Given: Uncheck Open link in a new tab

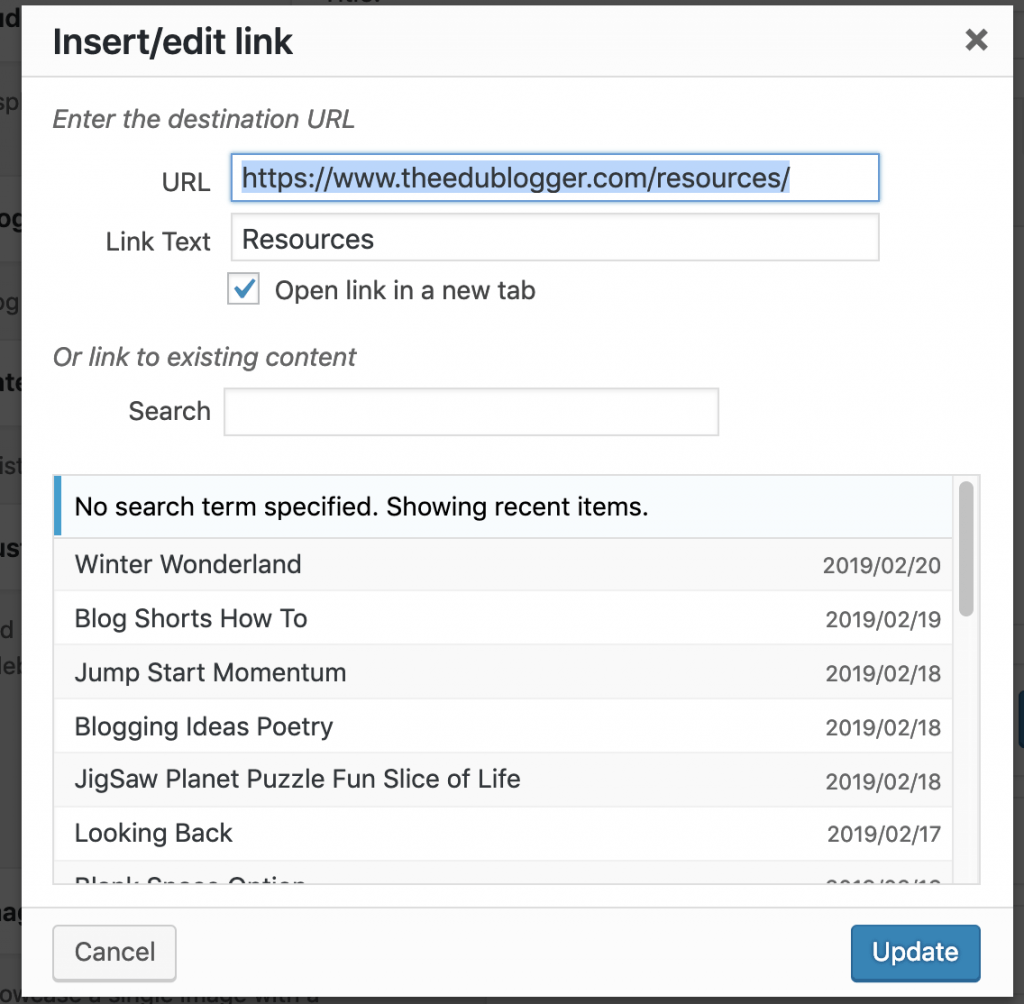Looking at the screenshot, I should [244, 289].
